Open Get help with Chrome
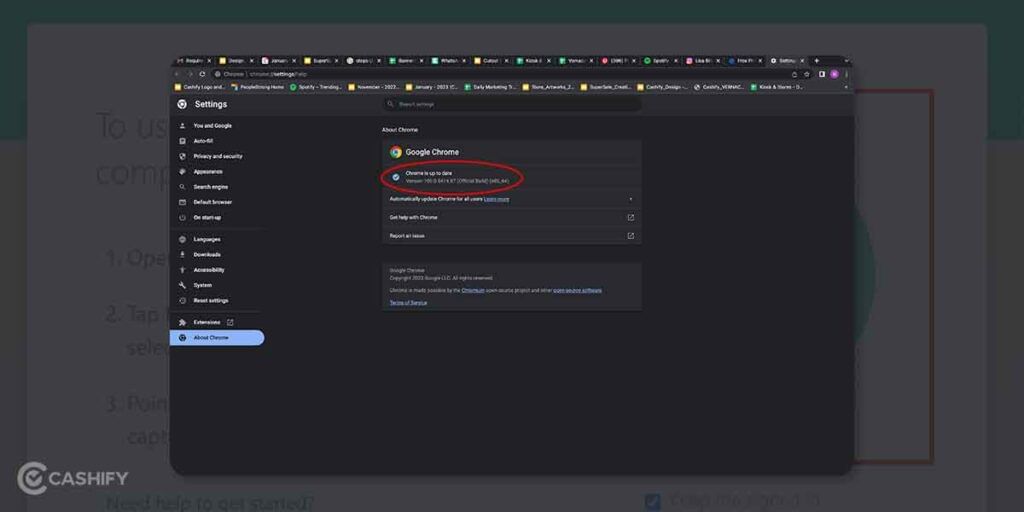 (511, 217)
